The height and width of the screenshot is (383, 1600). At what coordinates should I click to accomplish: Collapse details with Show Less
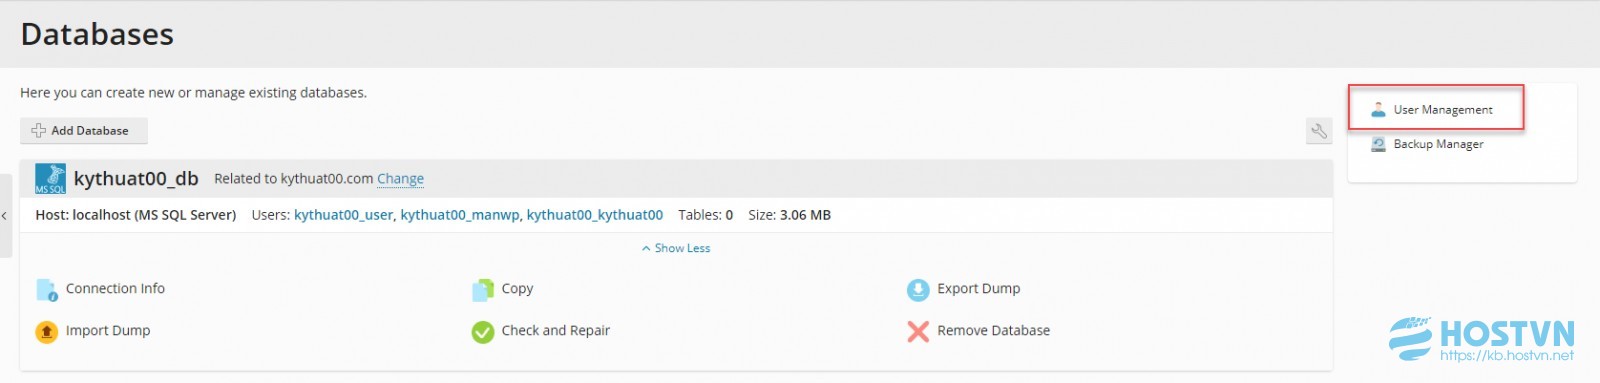(x=676, y=248)
